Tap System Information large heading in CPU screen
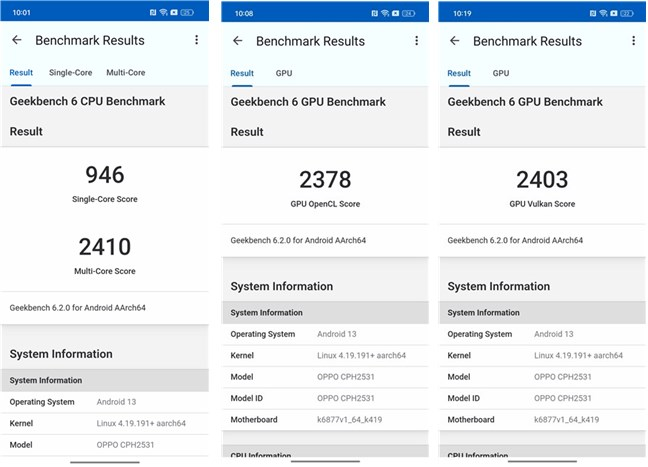This screenshot has width=648, height=467. 61,354
